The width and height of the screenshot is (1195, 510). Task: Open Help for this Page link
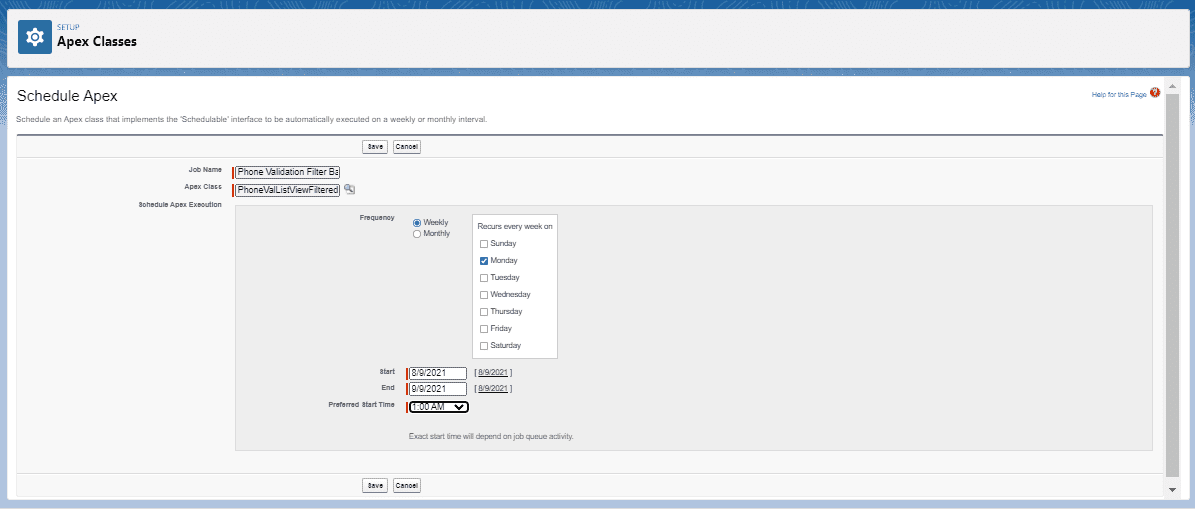click(x=1118, y=94)
